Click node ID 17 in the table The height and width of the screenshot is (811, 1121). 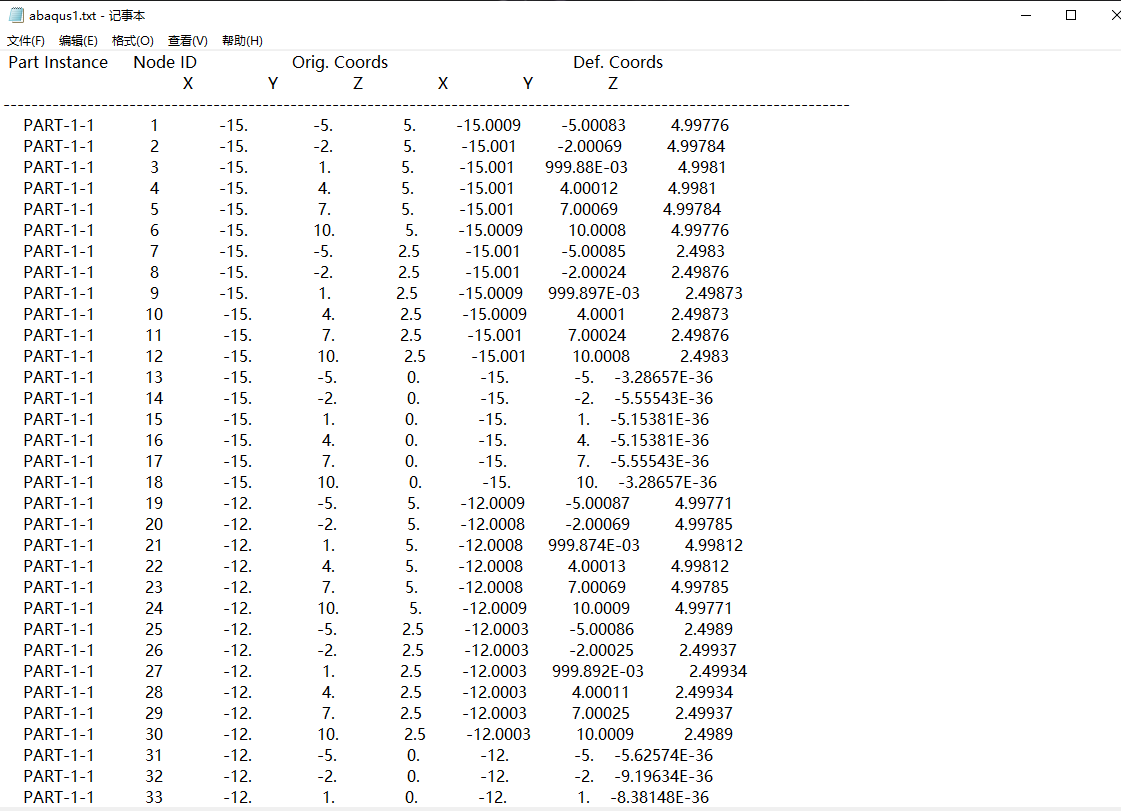[154, 461]
